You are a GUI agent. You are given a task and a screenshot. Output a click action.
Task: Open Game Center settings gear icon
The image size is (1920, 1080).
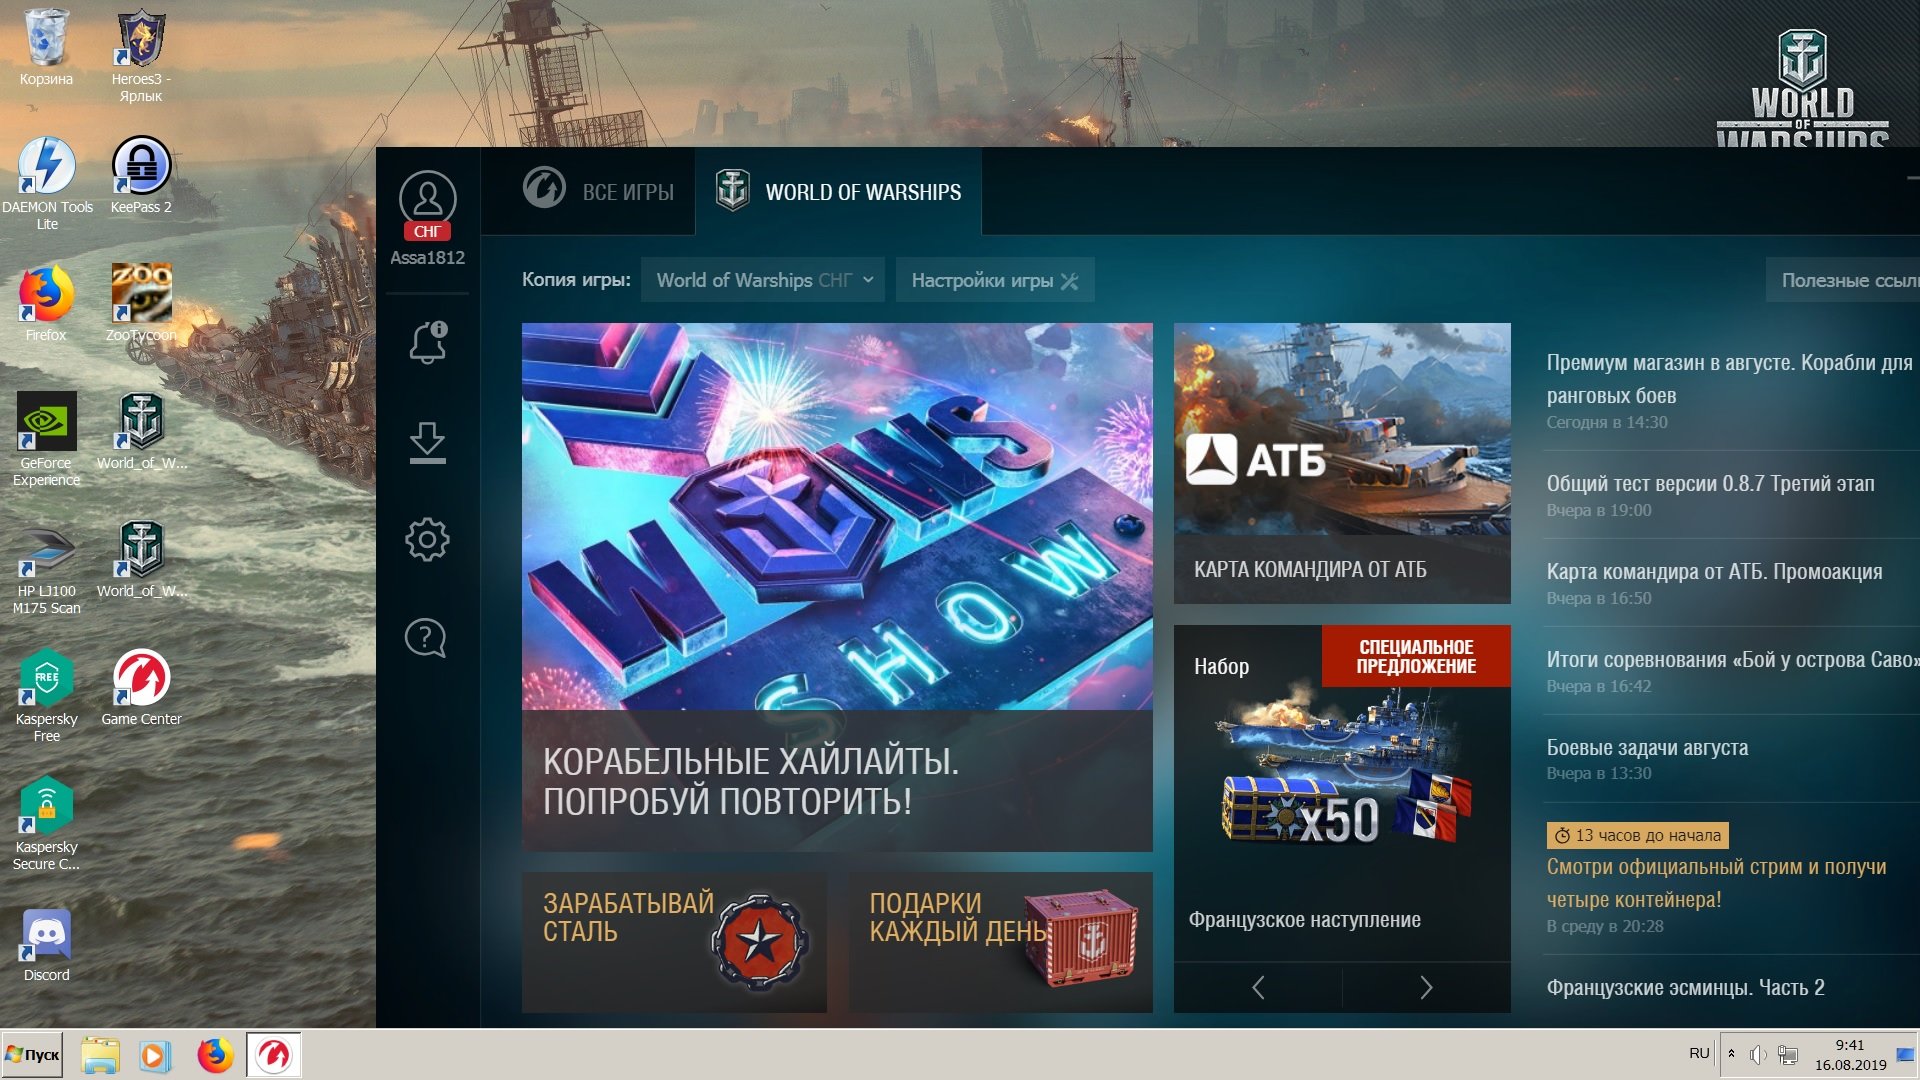[427, 540]
